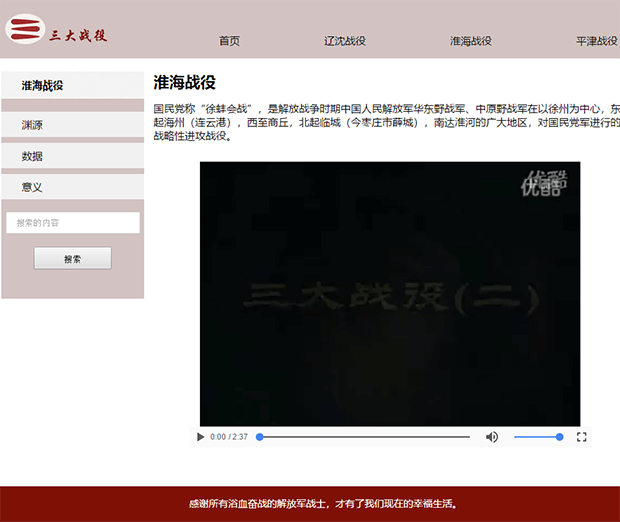Select 淮海战役 in the top navigation
620x522 pixels.
click(x=470, y=41)
